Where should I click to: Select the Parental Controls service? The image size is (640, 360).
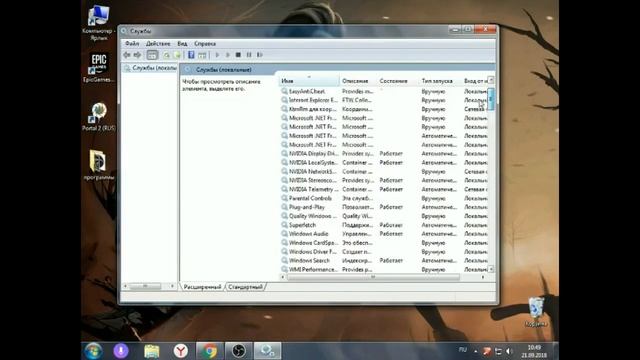point(384,198)
